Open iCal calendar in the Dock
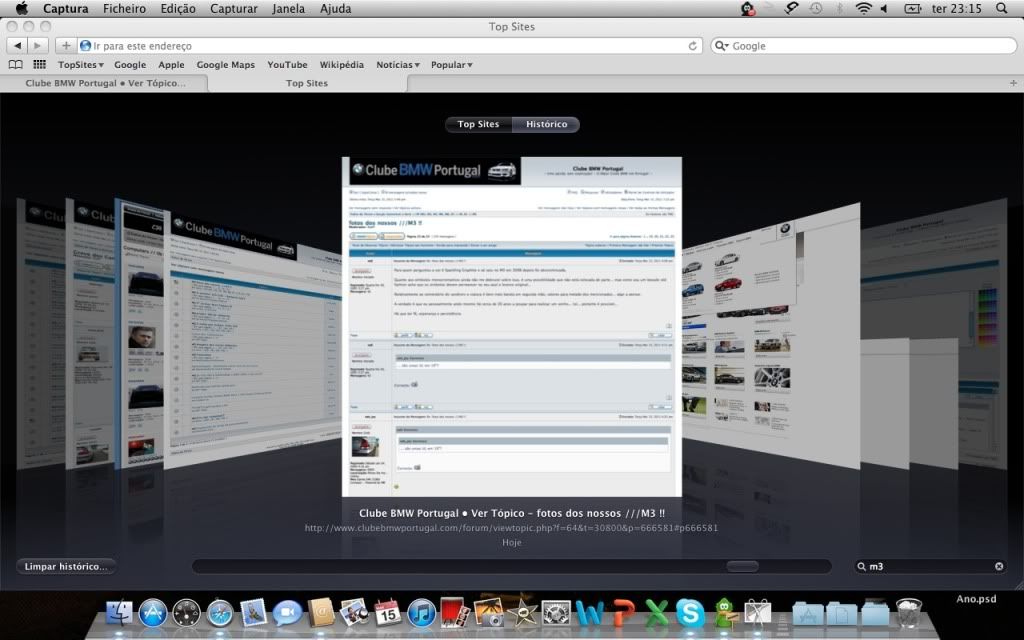 [388, 613]
